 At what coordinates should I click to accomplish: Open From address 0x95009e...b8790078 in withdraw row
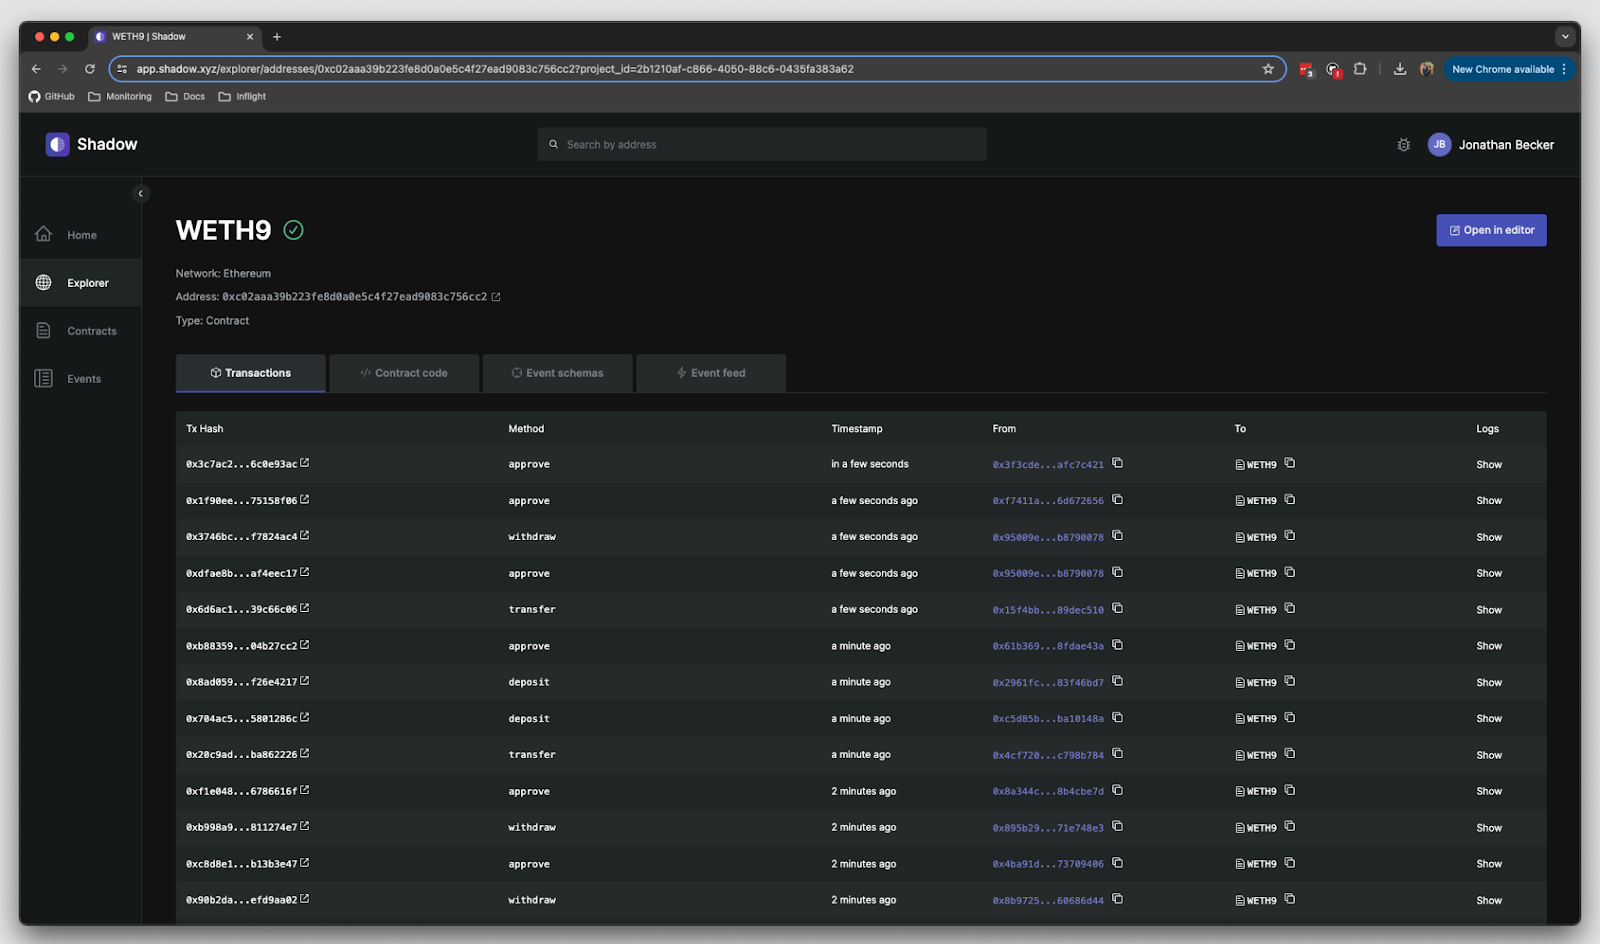[1048, 537]
